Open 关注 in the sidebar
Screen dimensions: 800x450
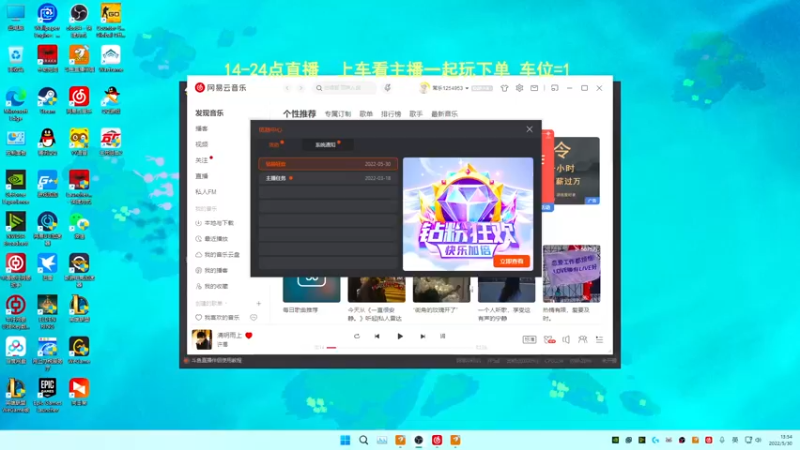click(x=202, y=160)
